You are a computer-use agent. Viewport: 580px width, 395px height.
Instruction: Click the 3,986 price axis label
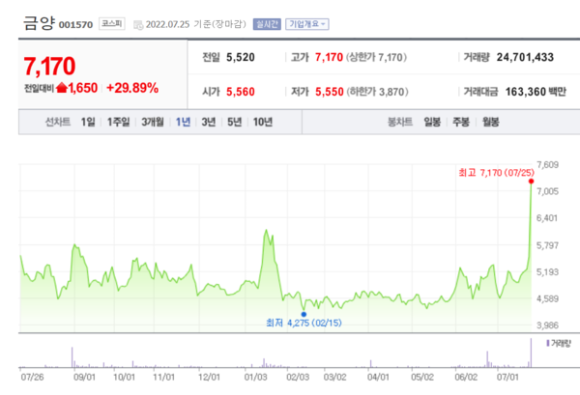point(548,325)
